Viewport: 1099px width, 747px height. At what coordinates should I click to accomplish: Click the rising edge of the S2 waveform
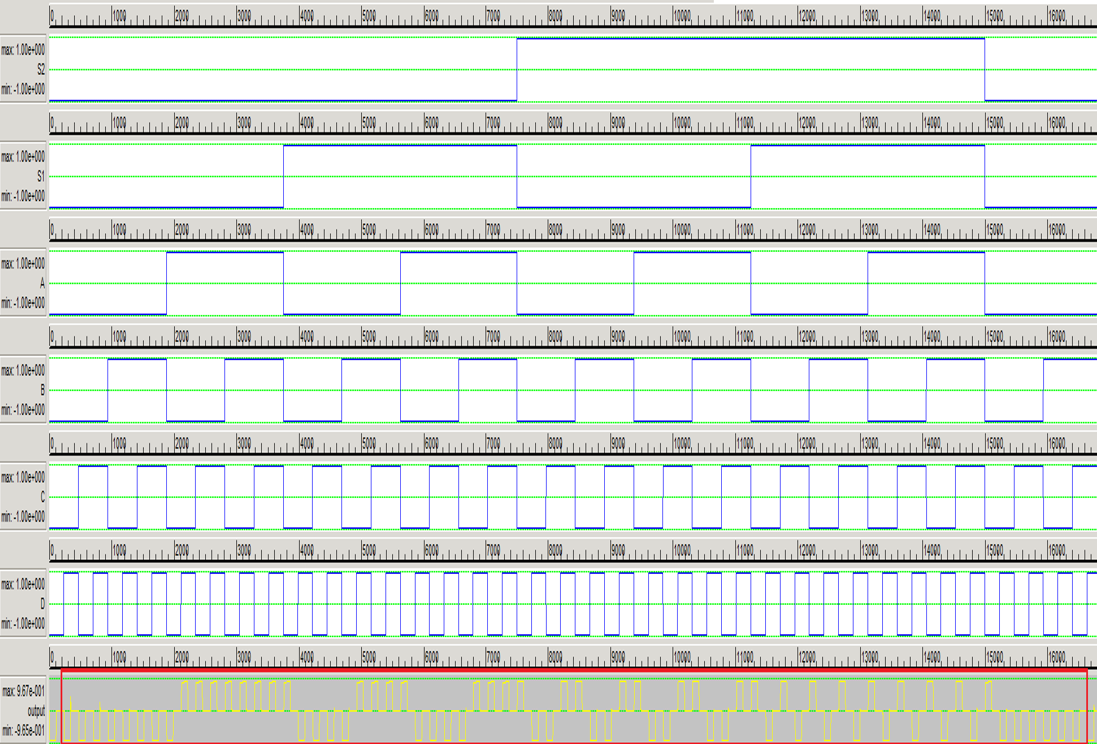coord(517,70)
